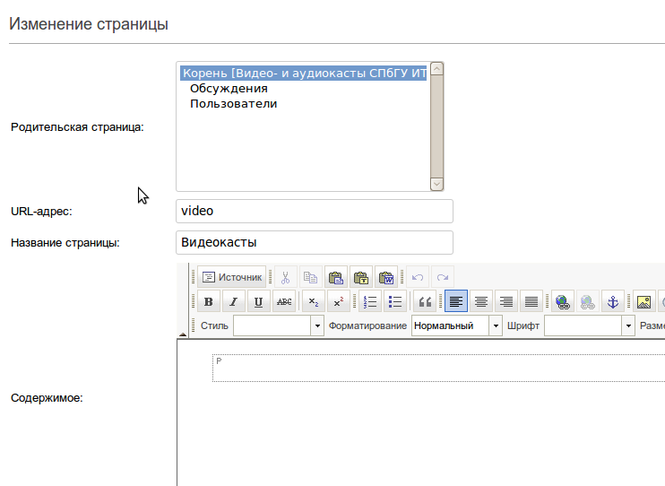Toggle strikethrough text formatting
665x486 pixels.
(284, 301)
